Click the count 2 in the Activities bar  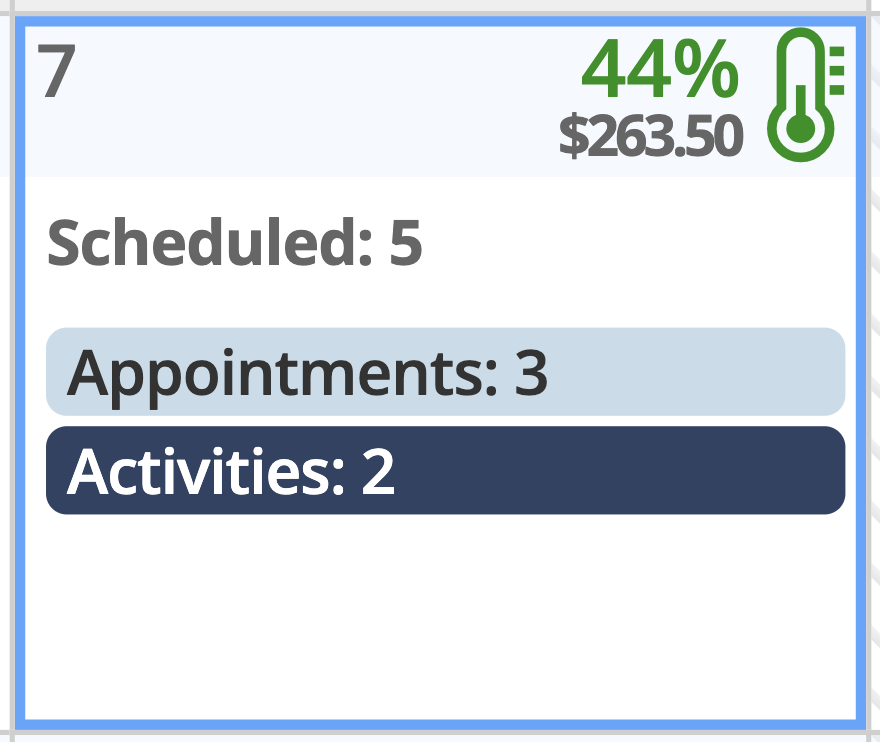(x=378, y=472)
